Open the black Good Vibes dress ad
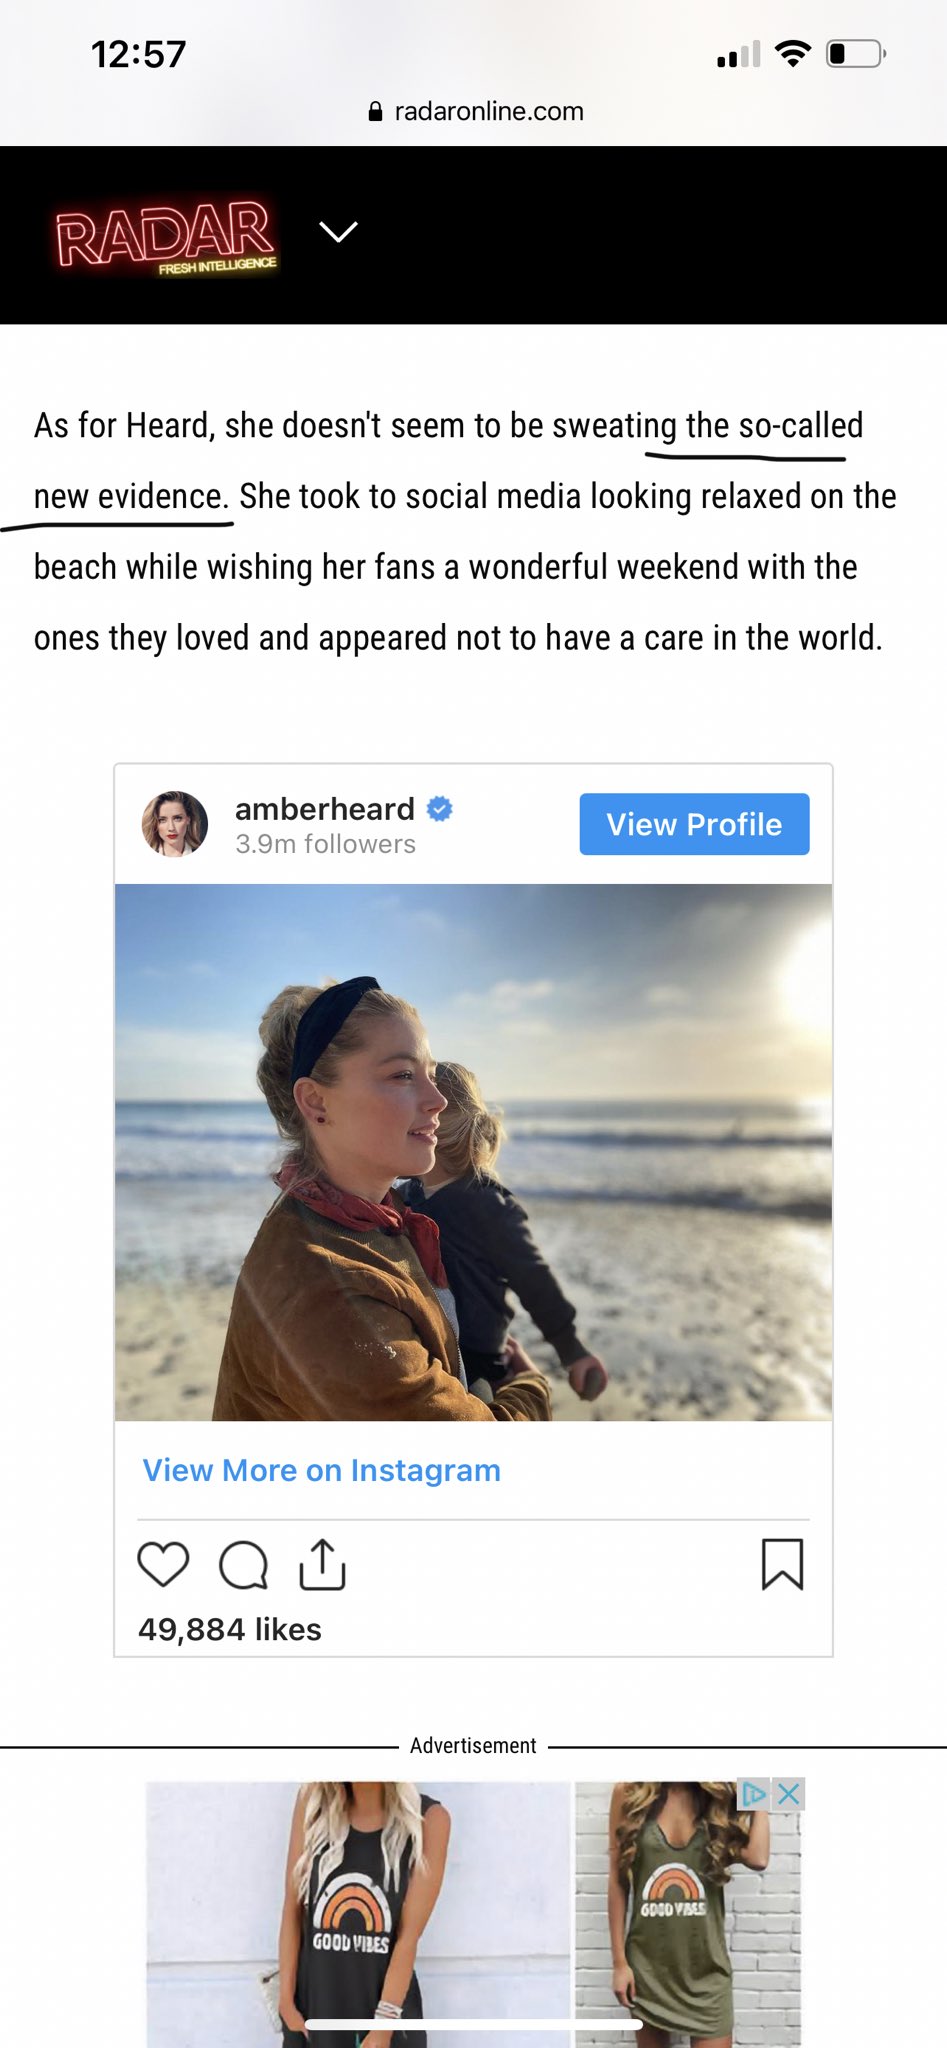This screenshot has height=2048, width=947. click(357, 1910)
